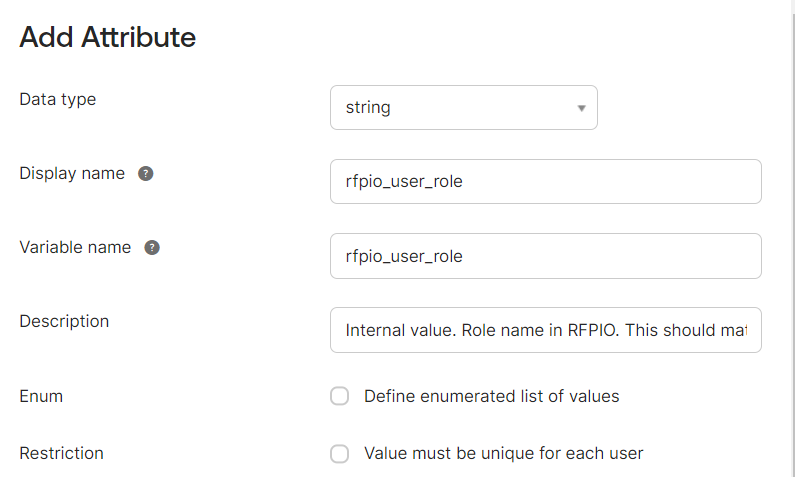Click the Add Attribute heading

coord(107,37)
